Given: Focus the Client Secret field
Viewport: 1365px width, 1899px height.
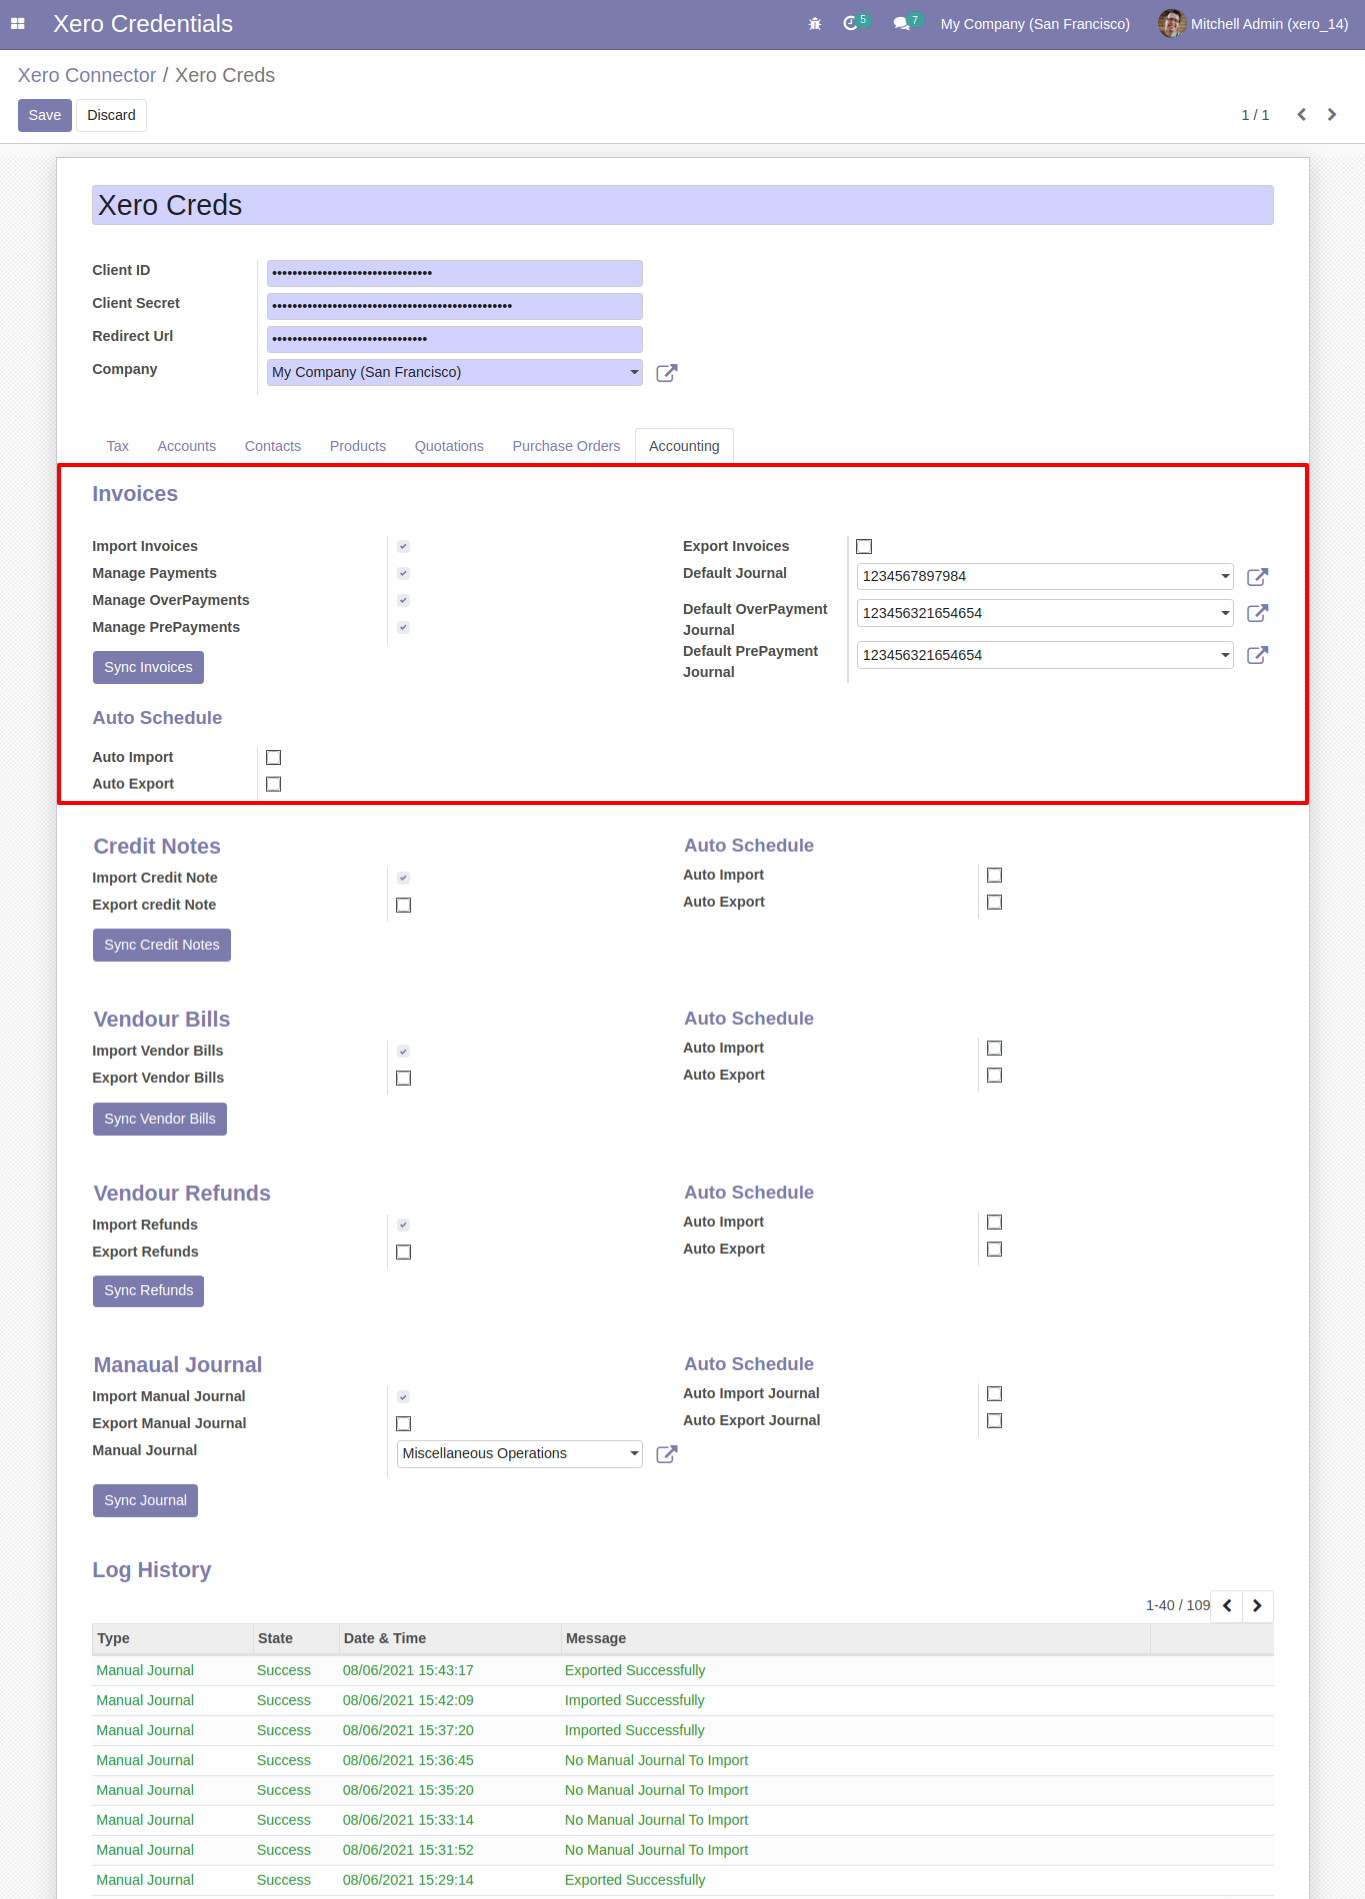Looking at the screenshot, I should 454,306.
